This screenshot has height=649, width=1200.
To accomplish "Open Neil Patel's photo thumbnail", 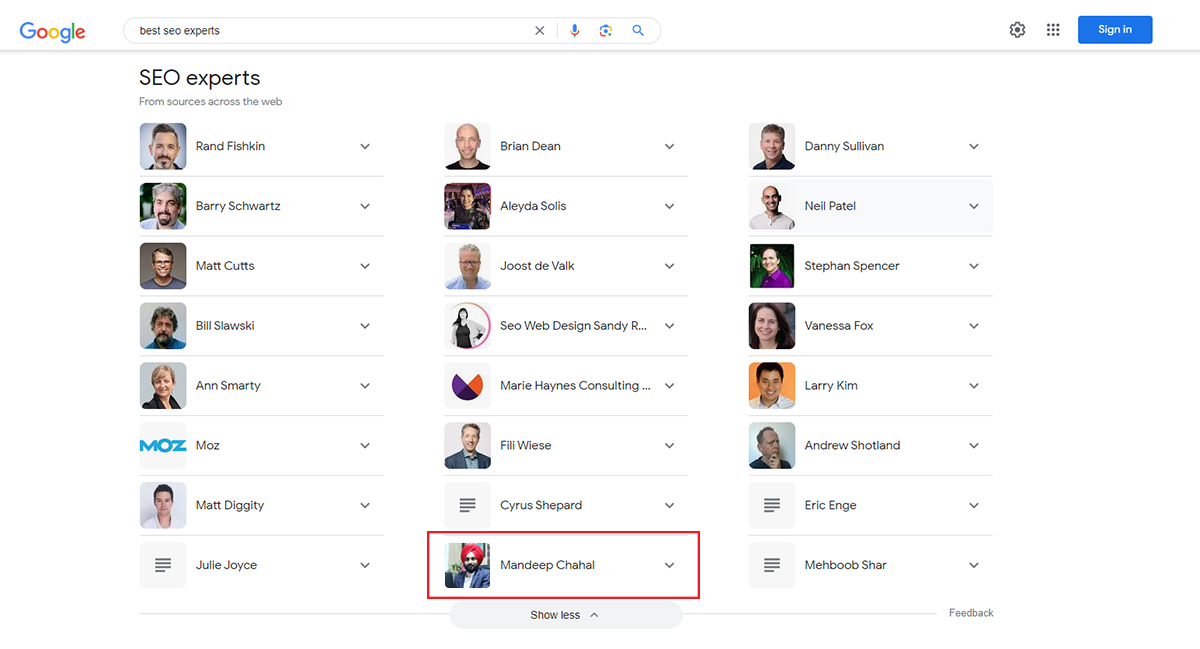I will (772, 206).
